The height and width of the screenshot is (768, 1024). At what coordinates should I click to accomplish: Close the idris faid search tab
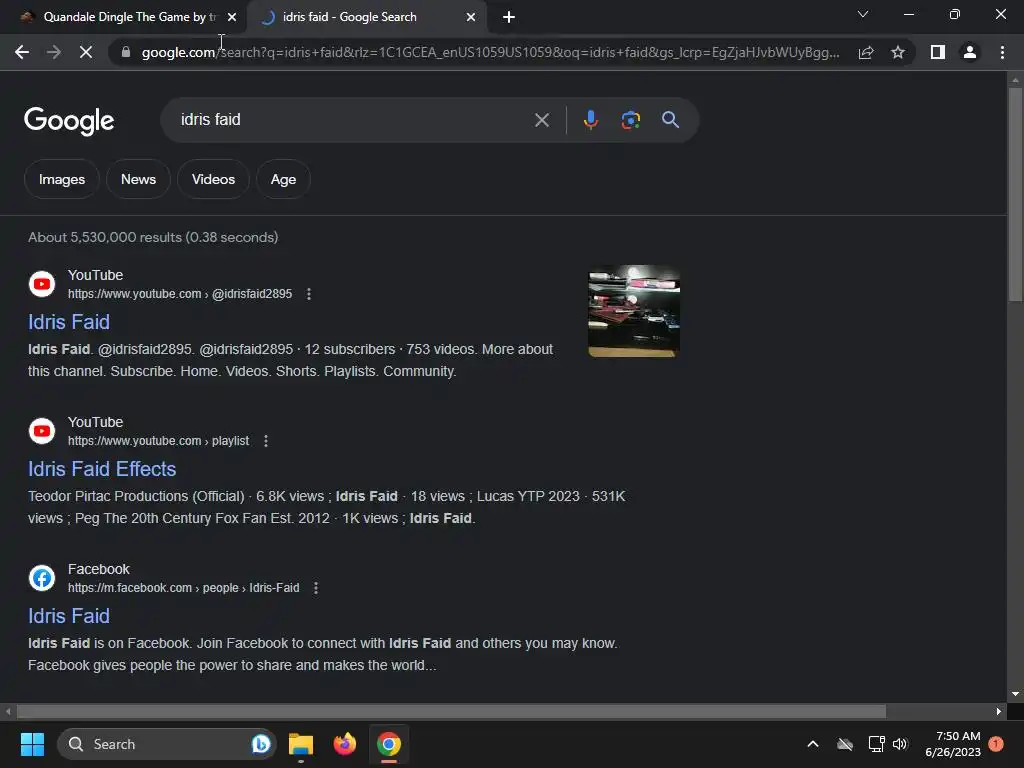471,17
